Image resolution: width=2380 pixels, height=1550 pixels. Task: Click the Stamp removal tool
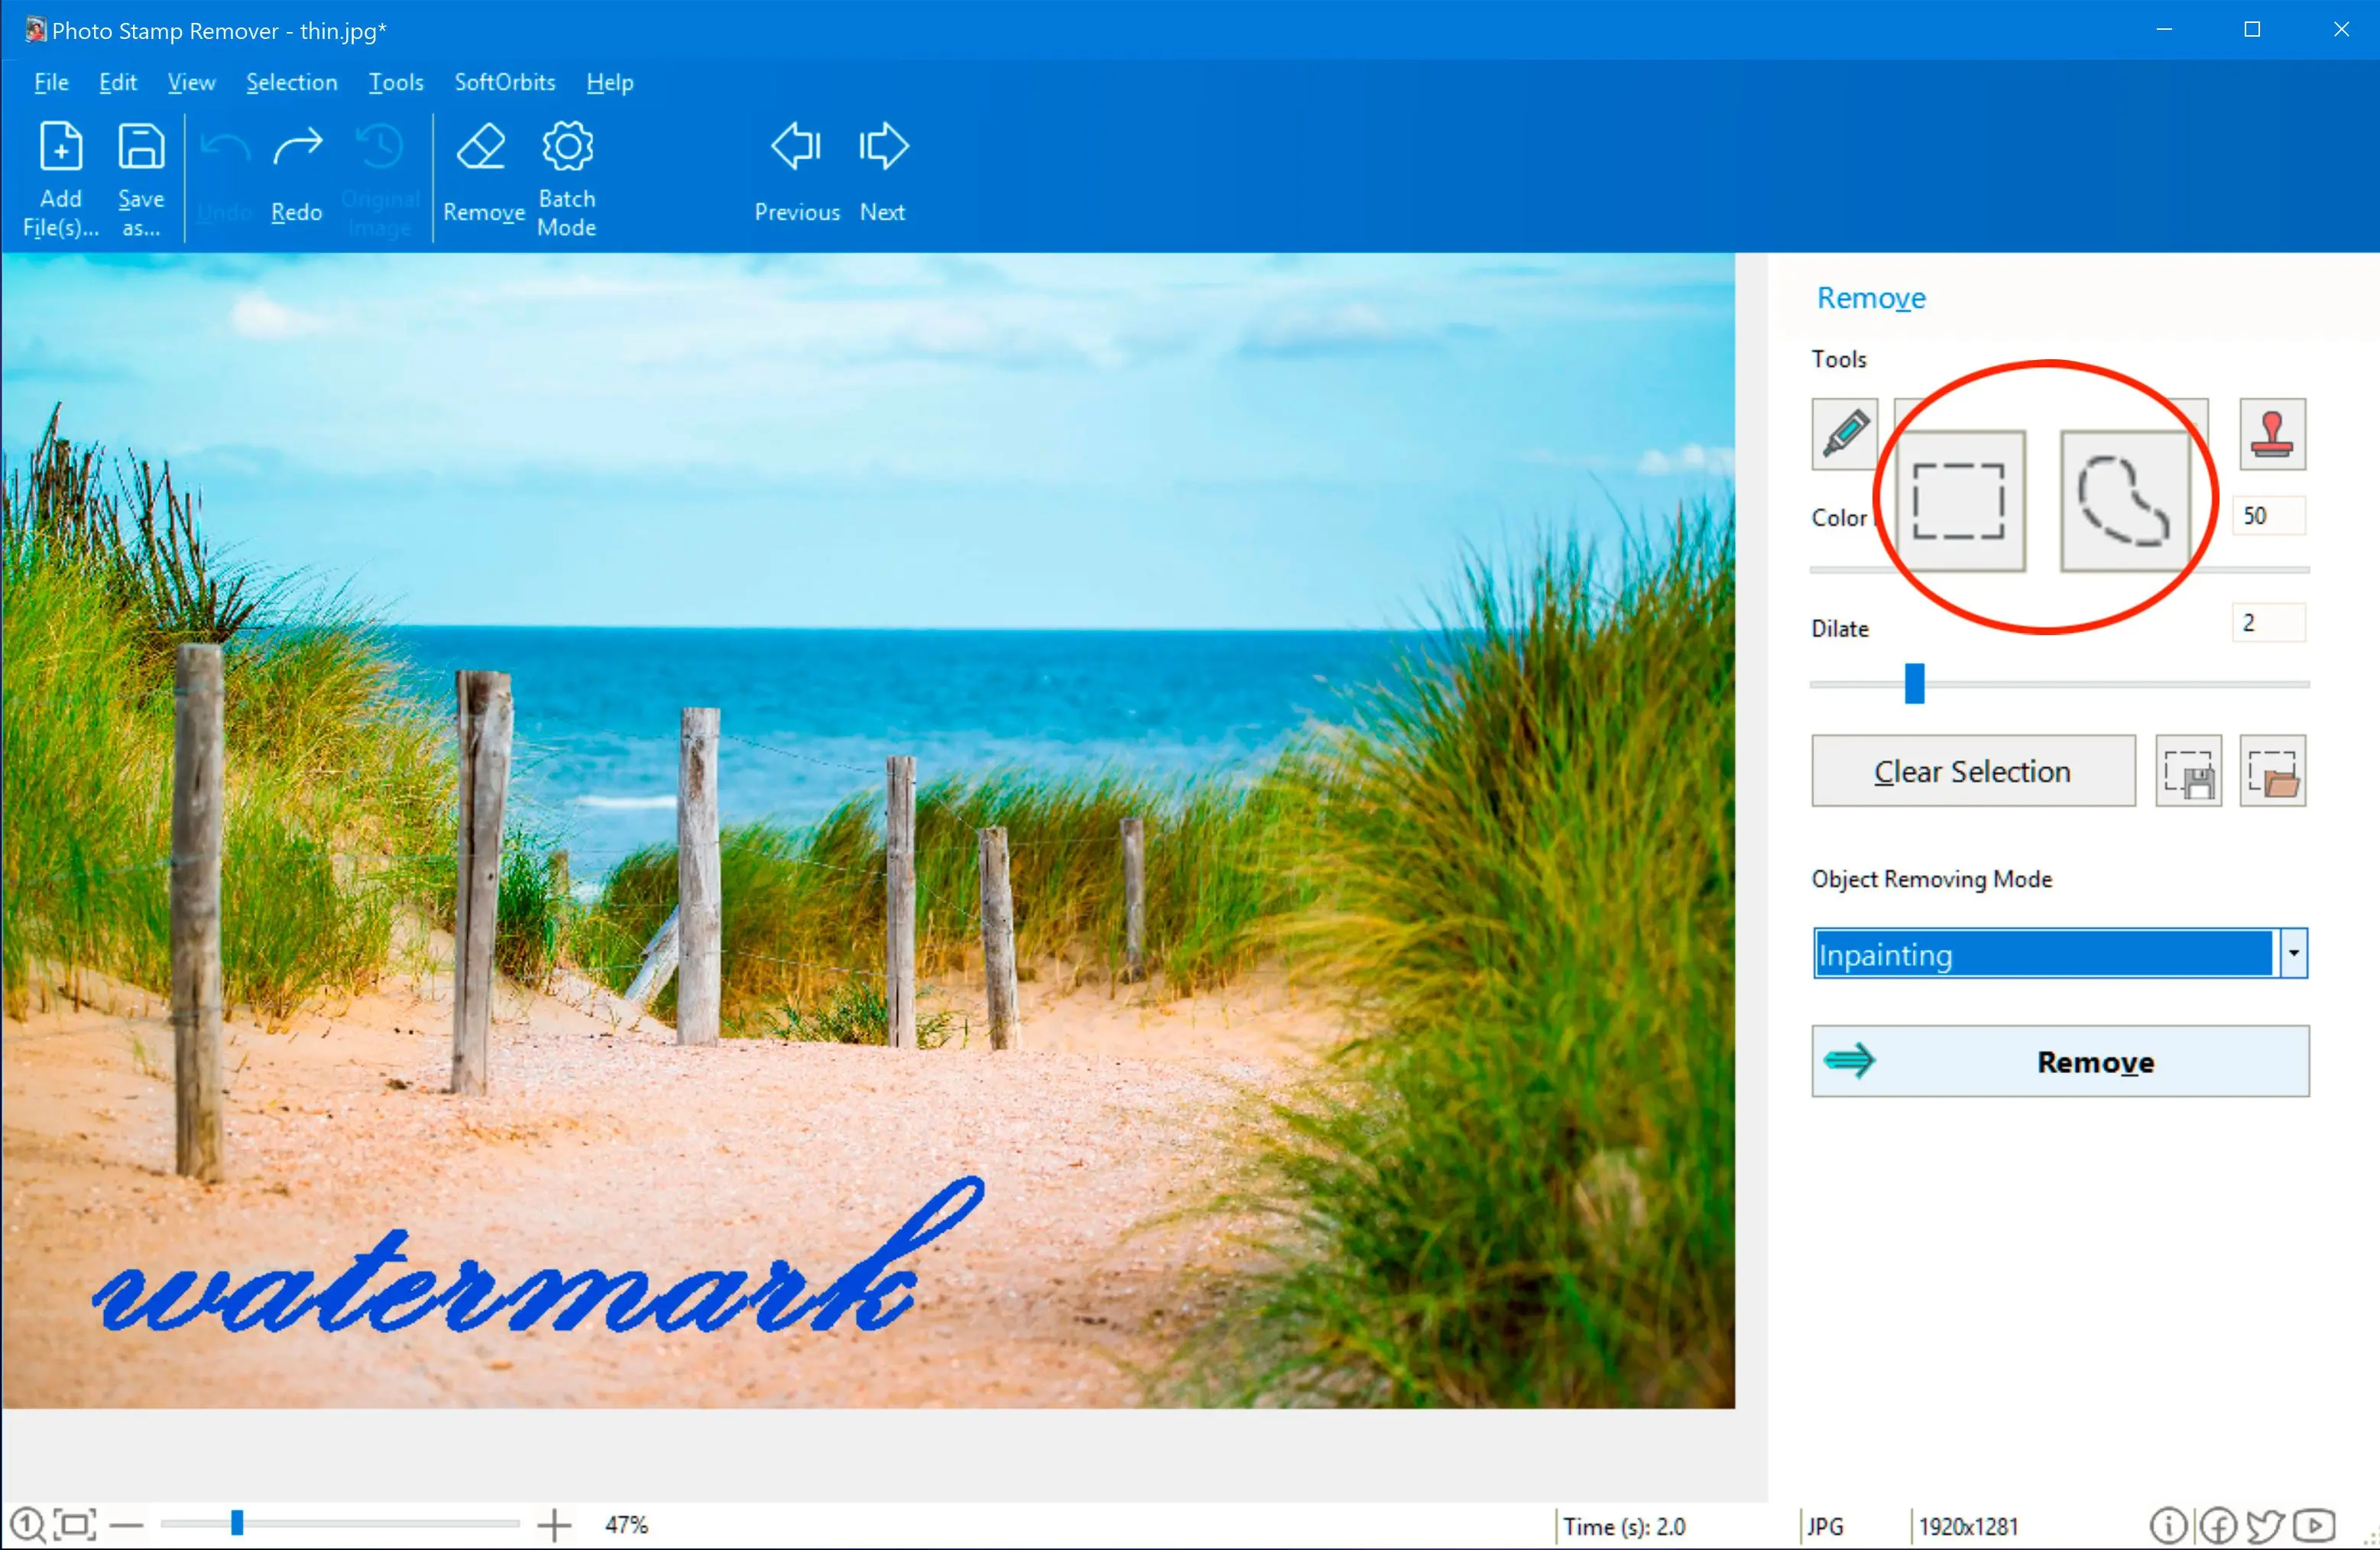2275,432
